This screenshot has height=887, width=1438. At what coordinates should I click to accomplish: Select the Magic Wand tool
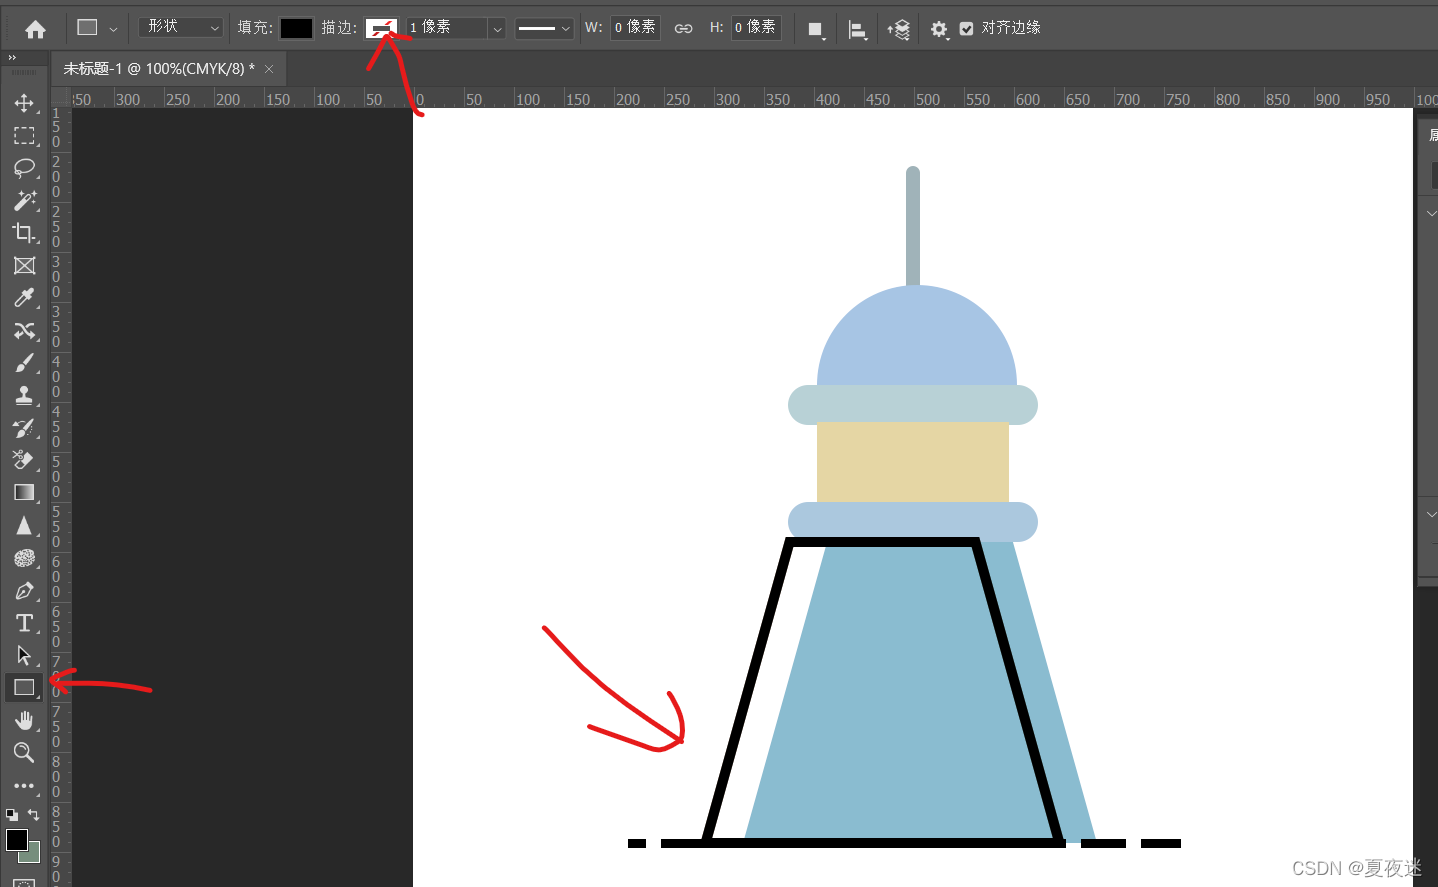24,201
